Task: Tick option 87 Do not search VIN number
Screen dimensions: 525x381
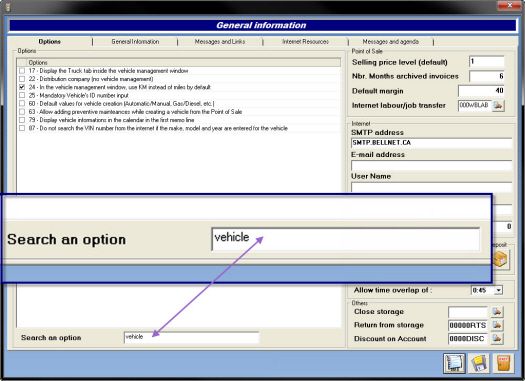Action: pos(22,128)
